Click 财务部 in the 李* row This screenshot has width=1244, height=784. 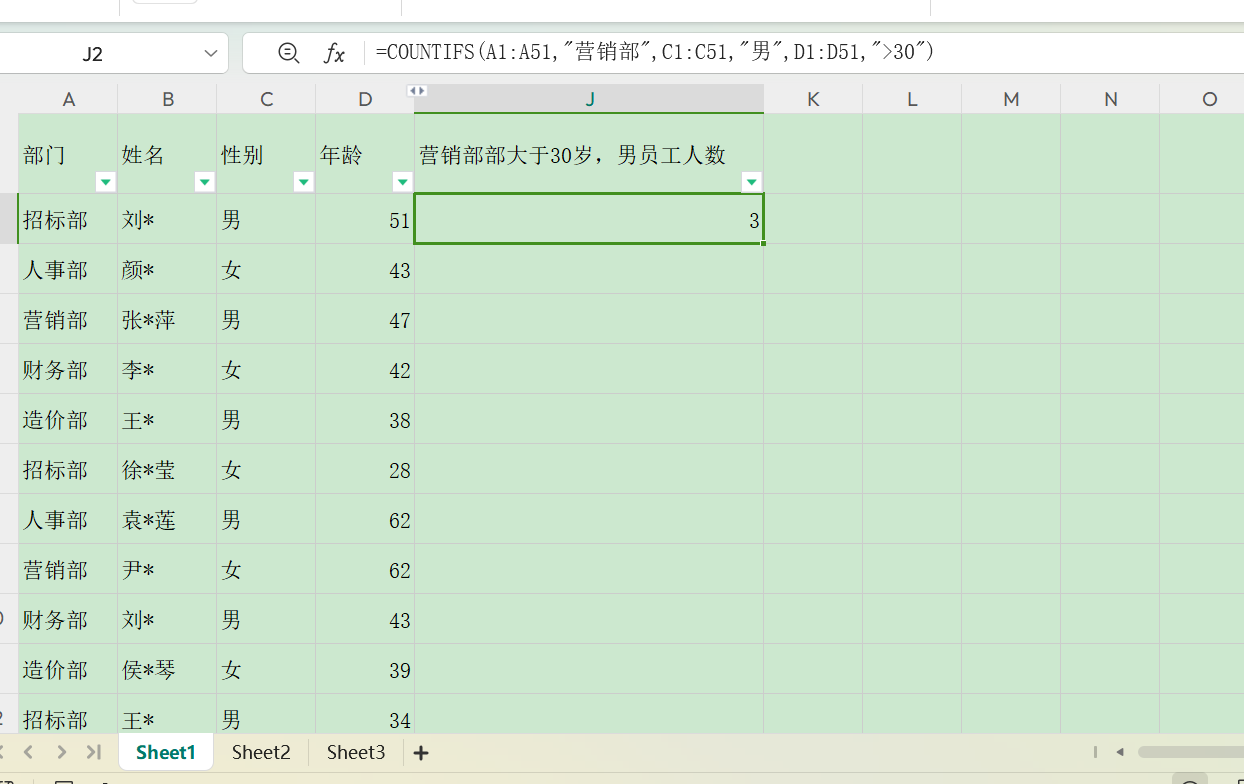point(68,370)
